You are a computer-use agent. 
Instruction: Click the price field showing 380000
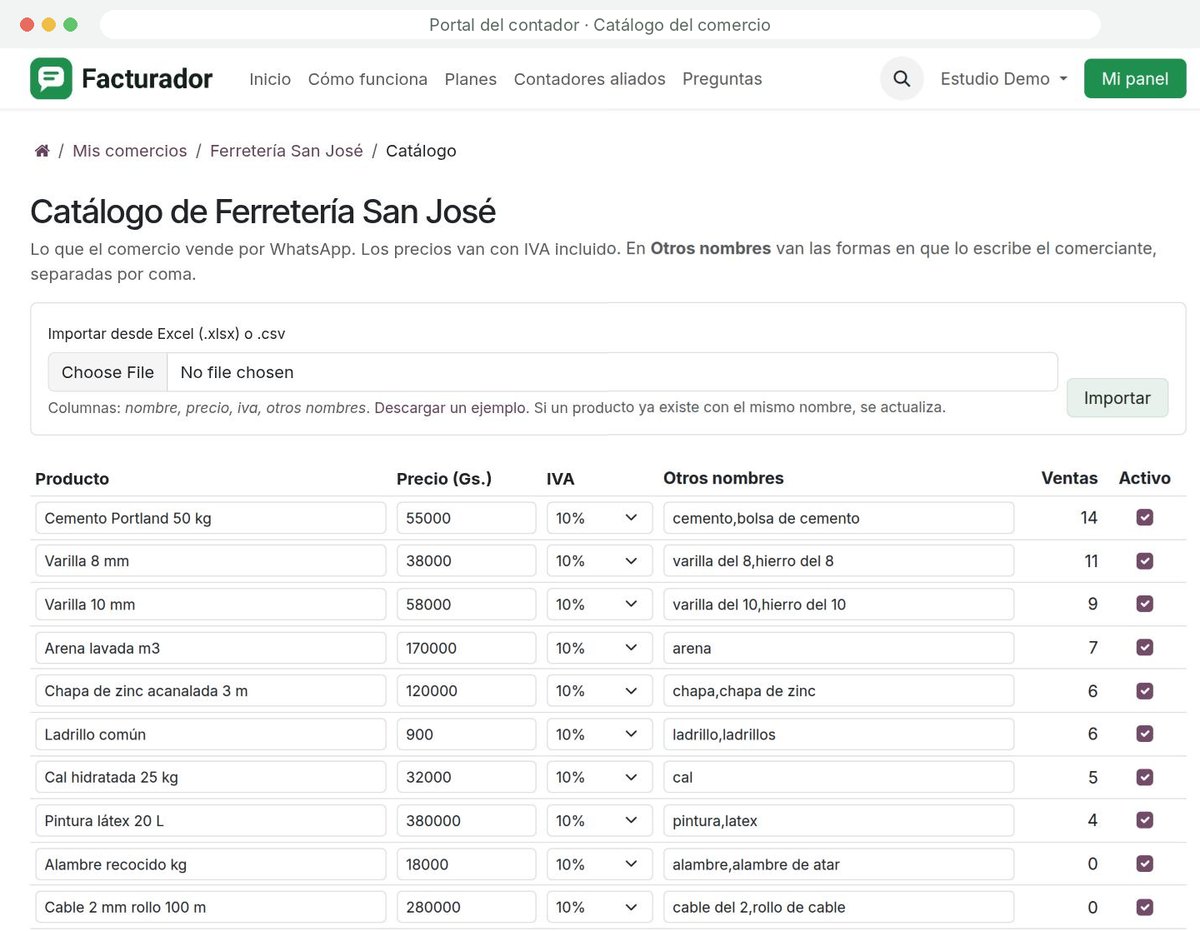466,821
